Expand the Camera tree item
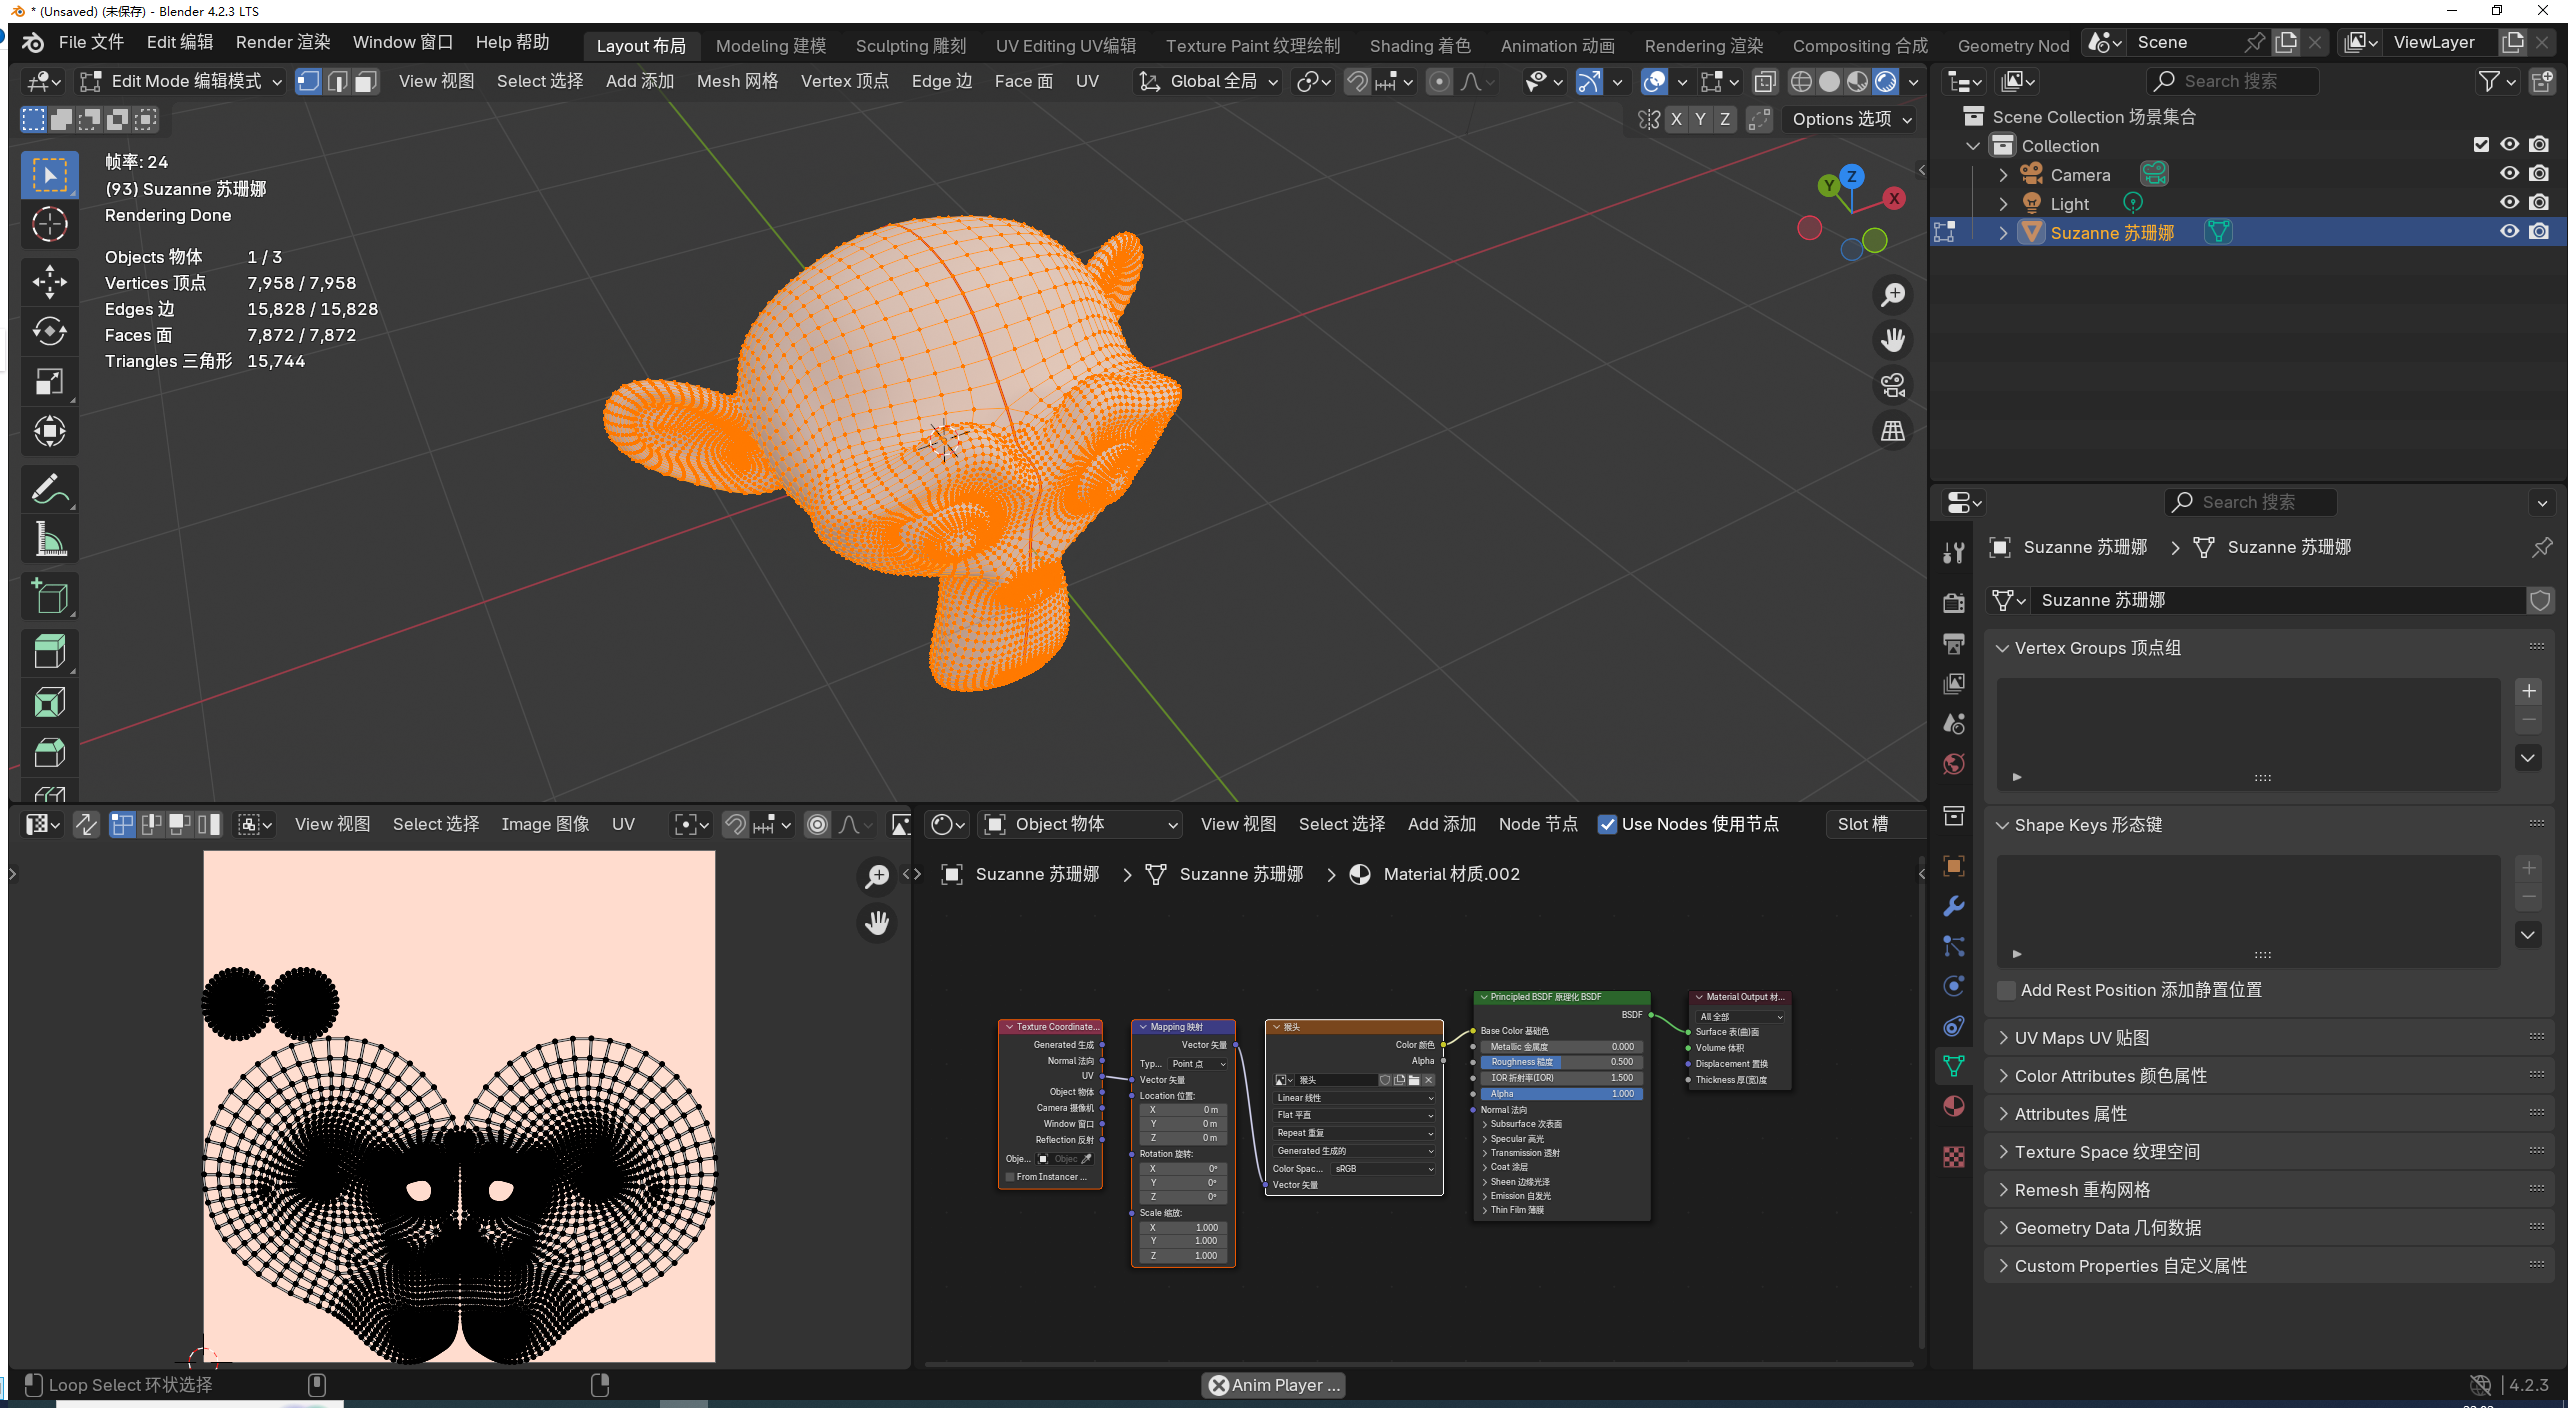Screen dimensions: 2568x1408 (x=2003, y=175)
